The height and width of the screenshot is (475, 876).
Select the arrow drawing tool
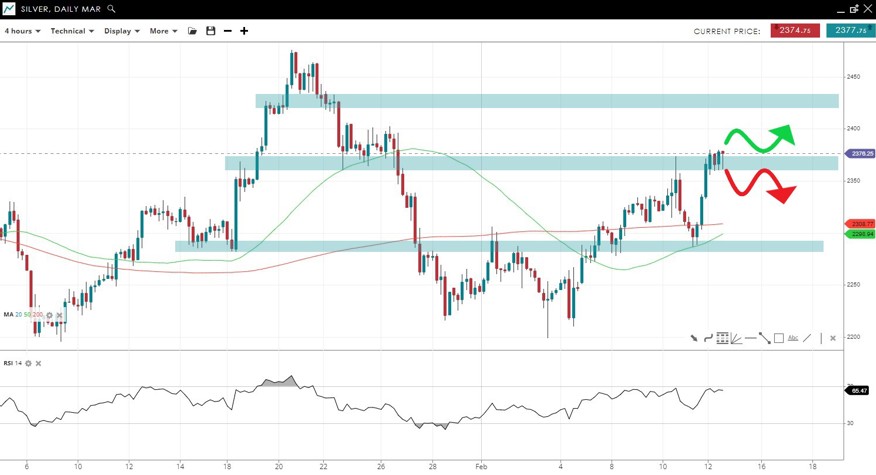[x=693, y=339]
